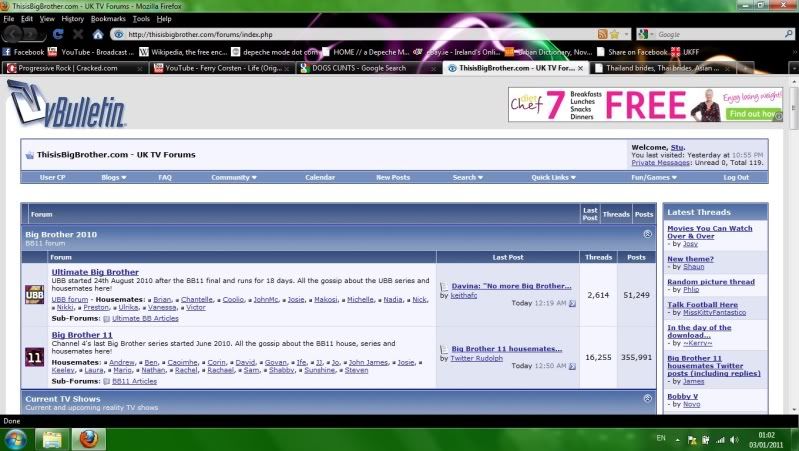Stop loading with the X toolbar icon
Viewport: 799px width, 451px height.
pyautogui.click(x=78, y=34)
